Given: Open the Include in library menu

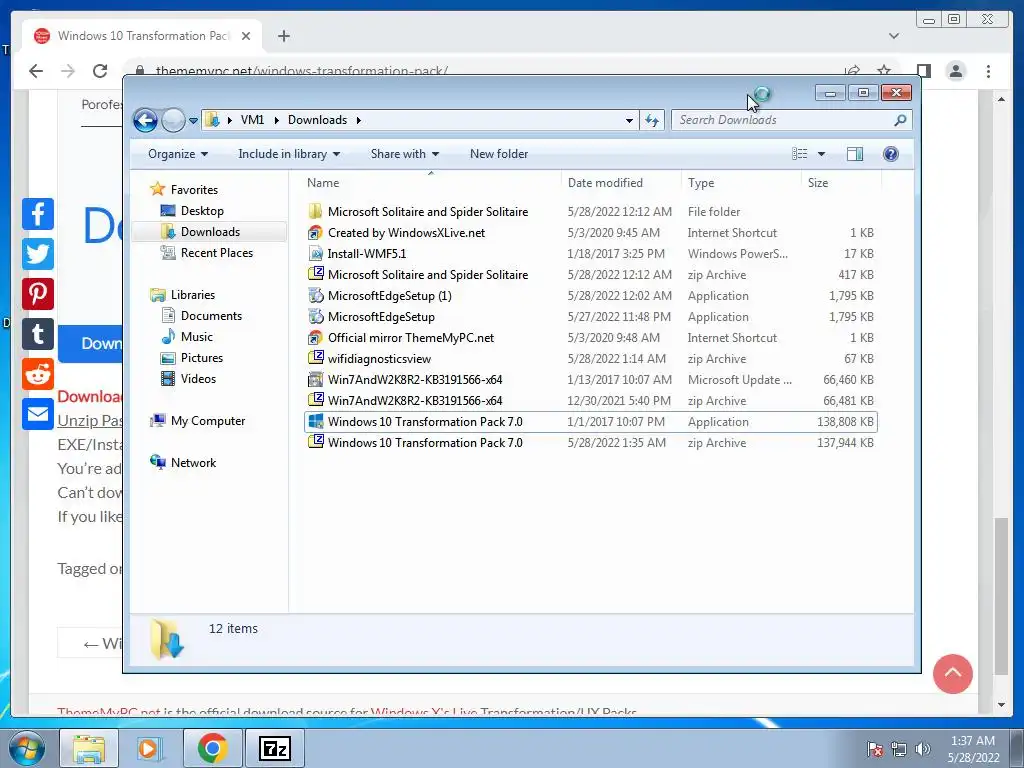Looking at the screenshot, I should click(289, 154).
